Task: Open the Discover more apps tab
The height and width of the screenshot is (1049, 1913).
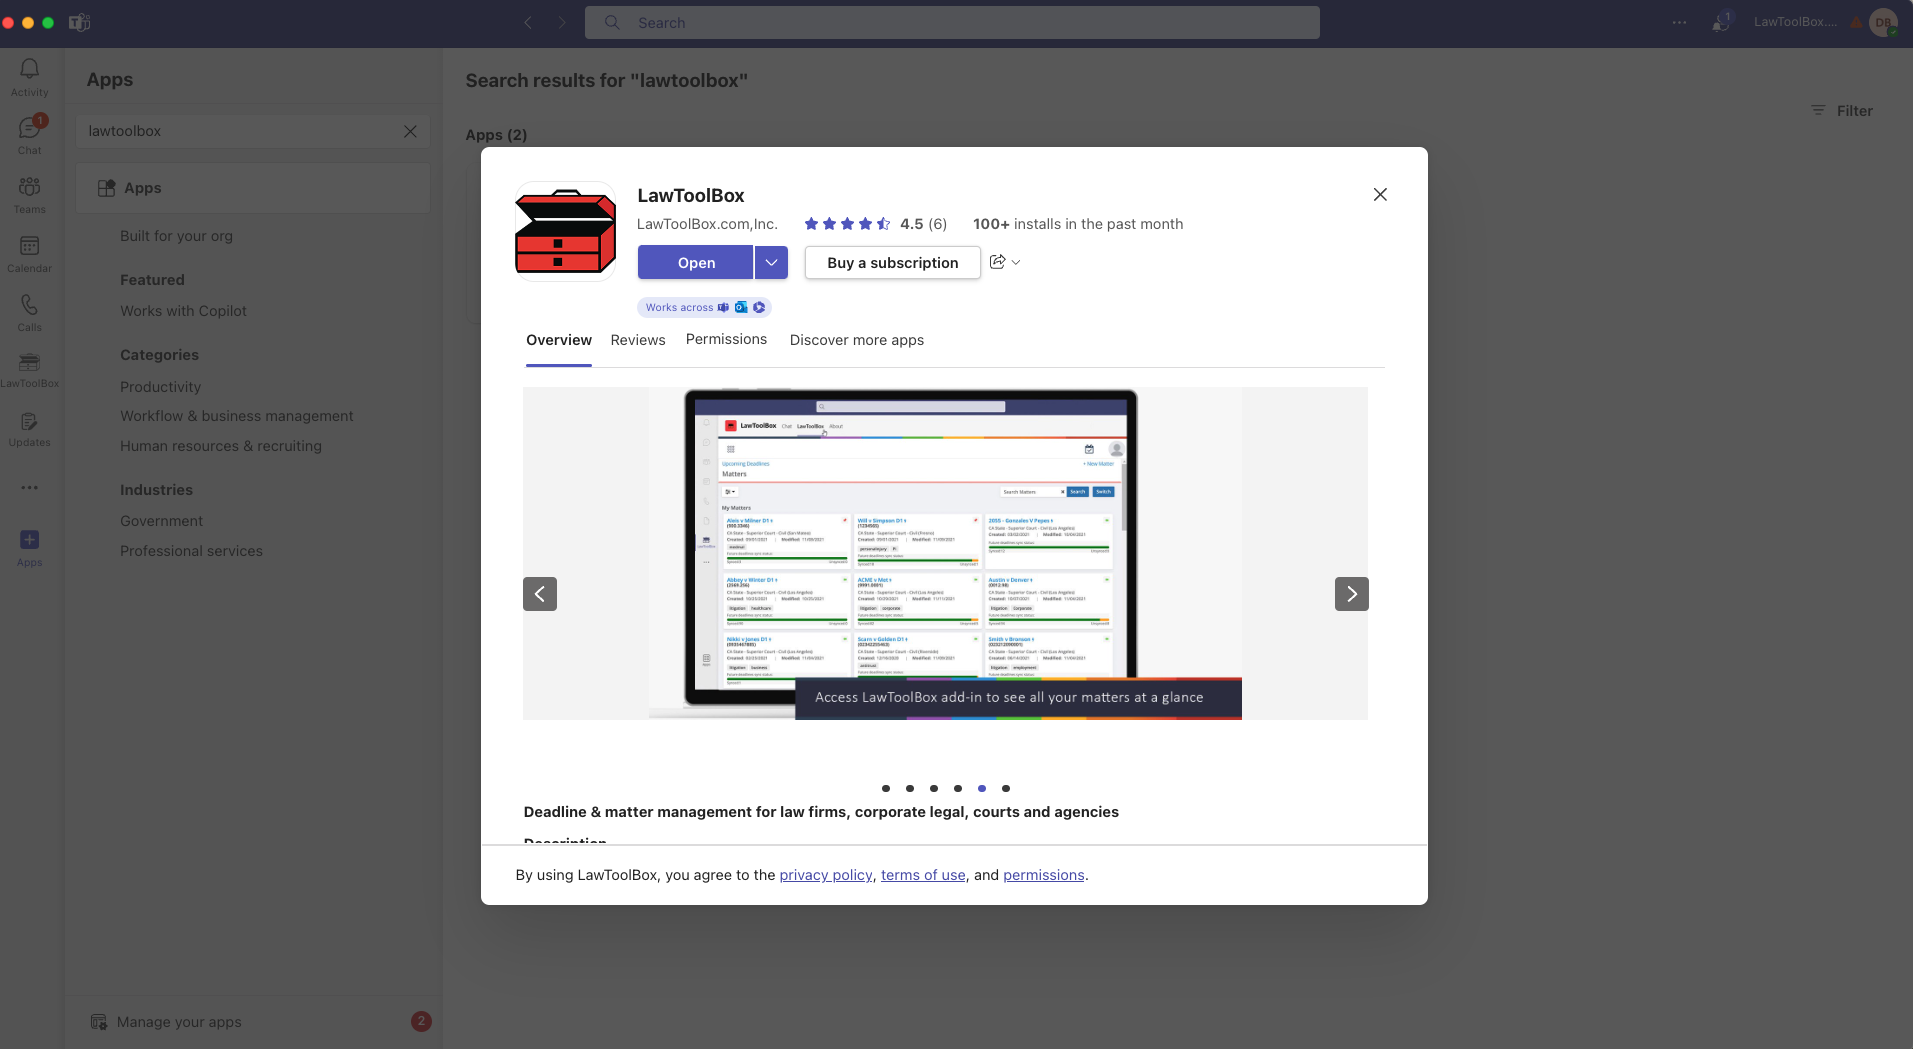Action: coord(857,340)
